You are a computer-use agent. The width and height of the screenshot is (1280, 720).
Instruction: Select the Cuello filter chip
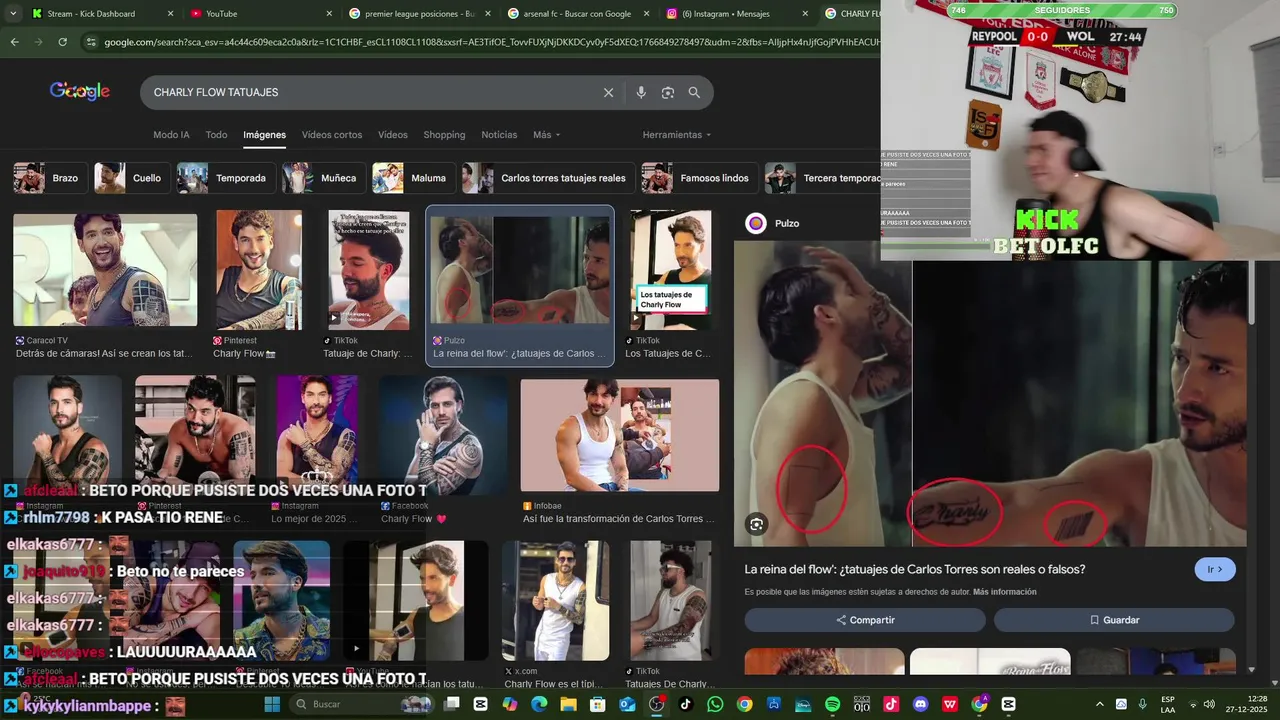[131, 178]
